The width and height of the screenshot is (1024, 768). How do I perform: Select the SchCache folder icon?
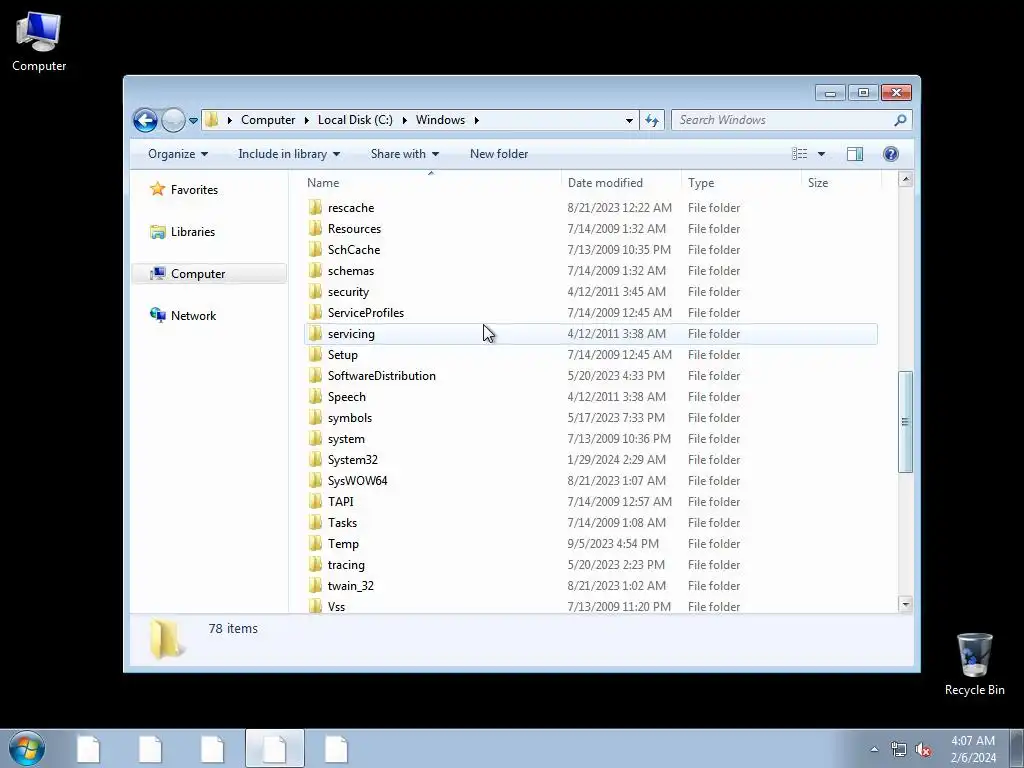(315, 249)
